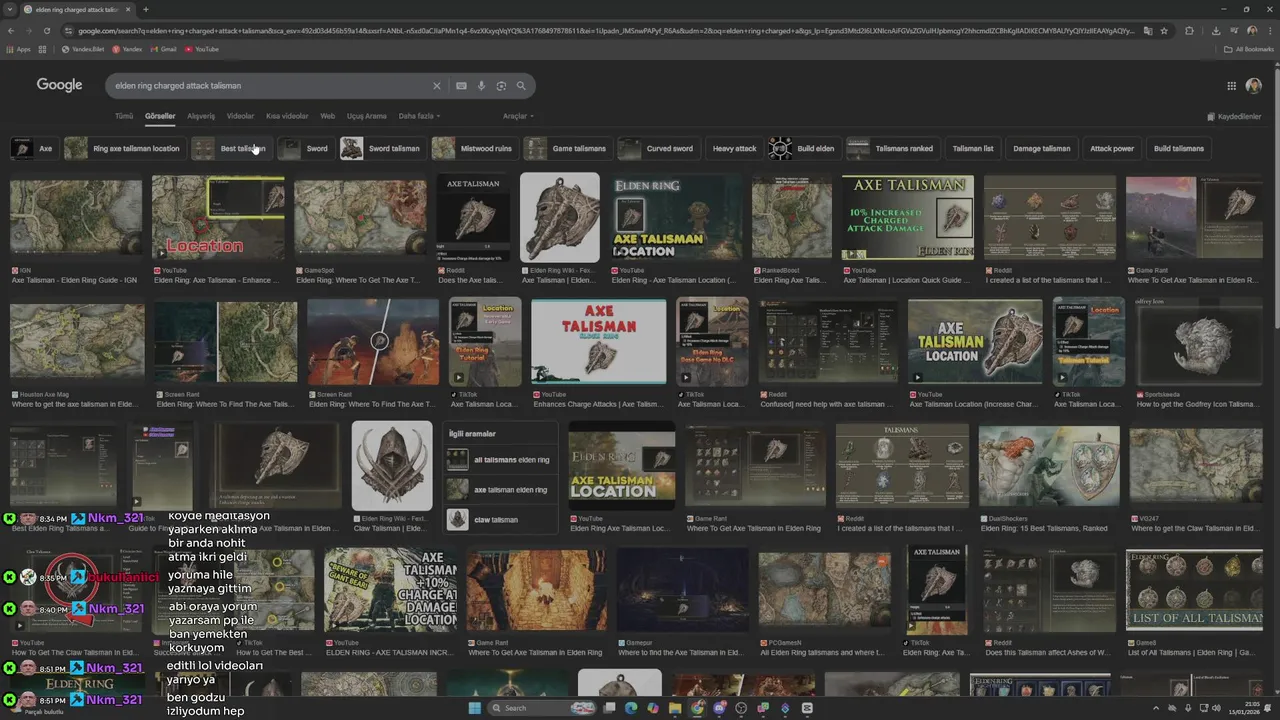The width and height of the screenshot is (1280, 720).
Task: Filter by the Attack power chip
Action: [1112, 148]
